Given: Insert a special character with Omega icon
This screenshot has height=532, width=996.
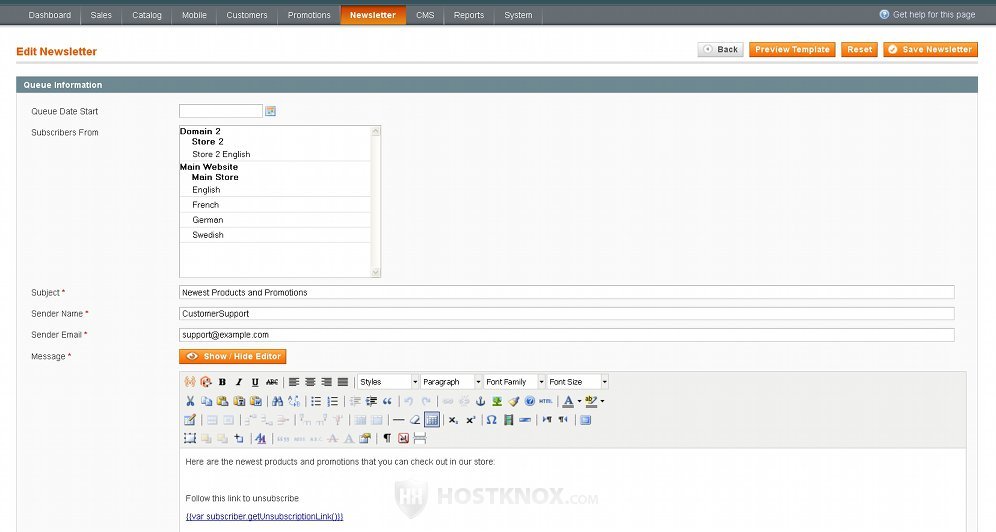Looking at the screenshot, I should pos(491,420).
